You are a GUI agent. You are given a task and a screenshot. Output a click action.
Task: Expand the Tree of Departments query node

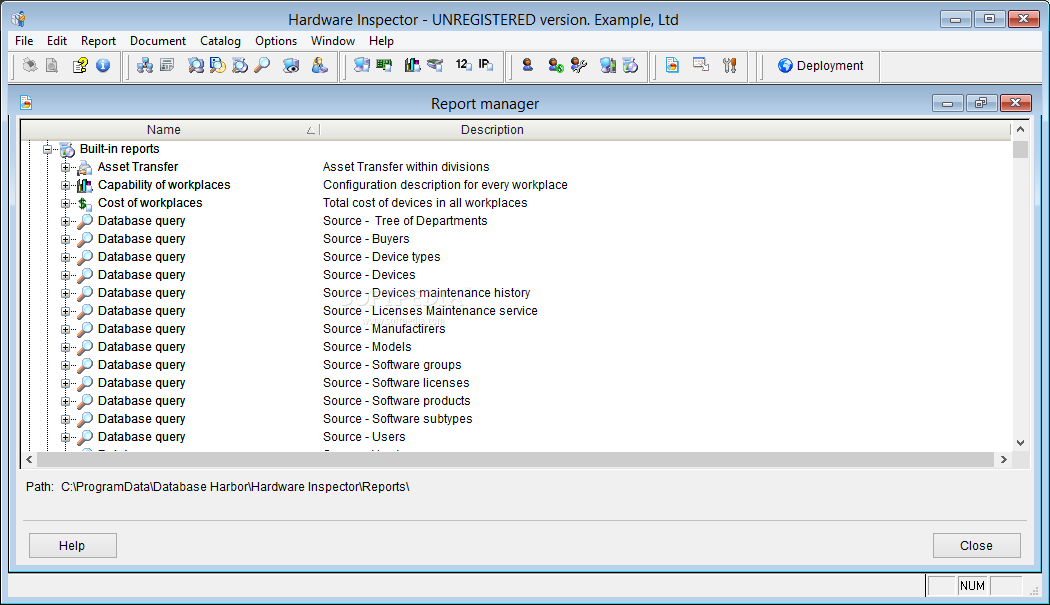pos(66,221)
